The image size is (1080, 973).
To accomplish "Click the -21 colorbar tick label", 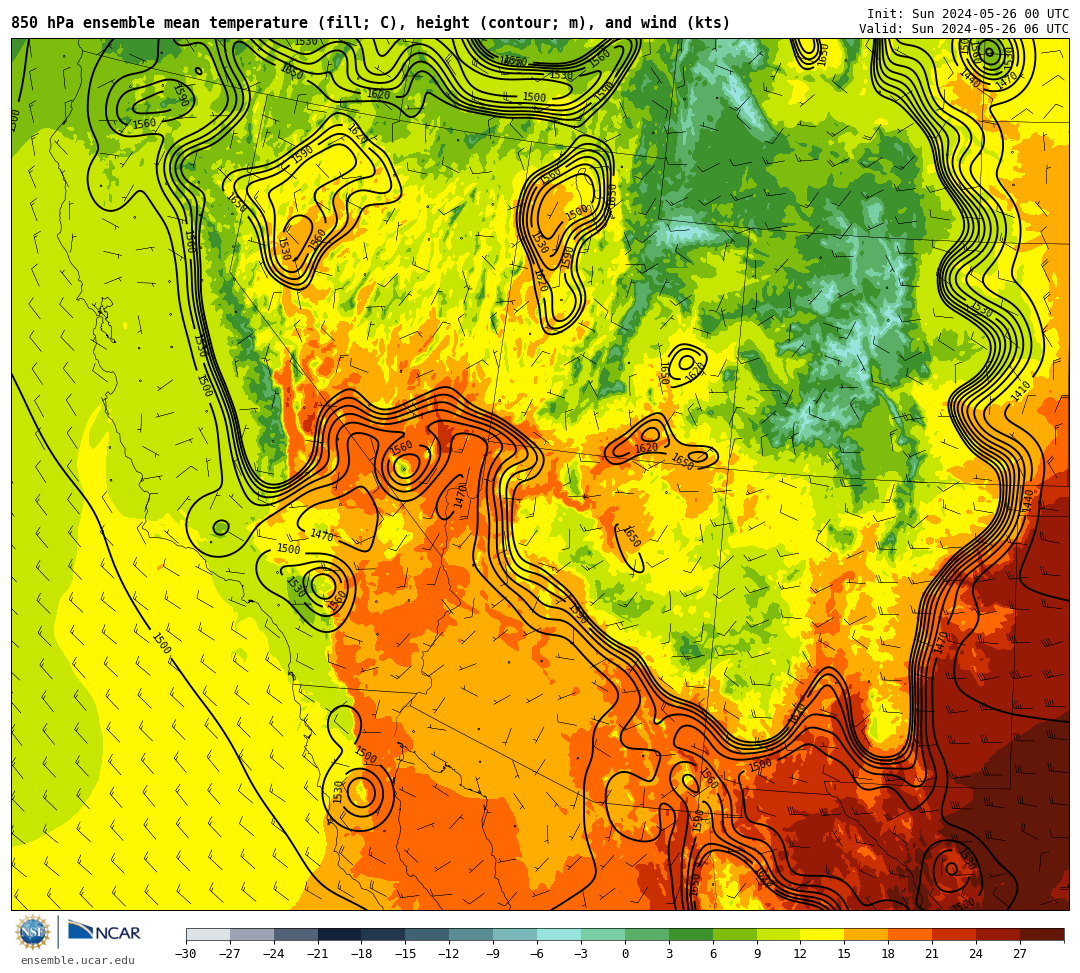I will pyautogui.click(x=318, y=954).
